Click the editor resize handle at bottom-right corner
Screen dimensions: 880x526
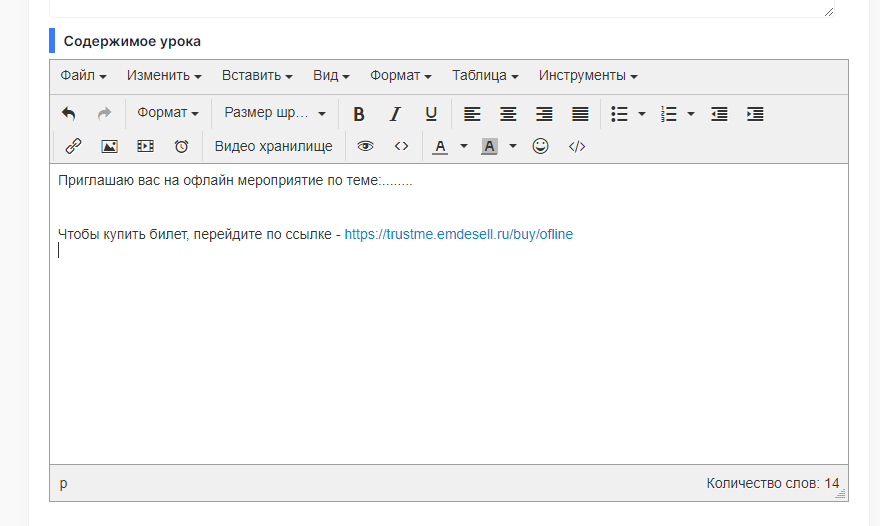(x=841, y=493)
